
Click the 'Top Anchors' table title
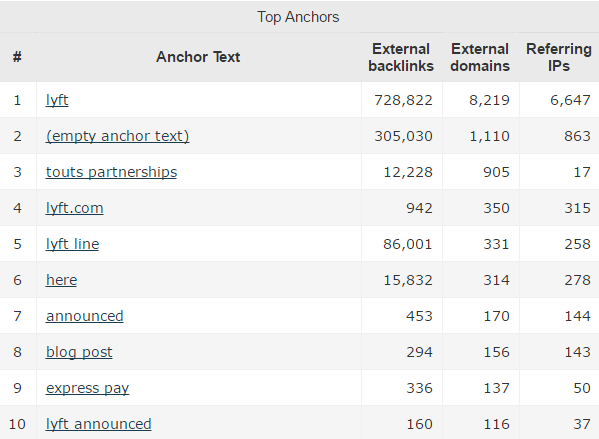point(298,17)
